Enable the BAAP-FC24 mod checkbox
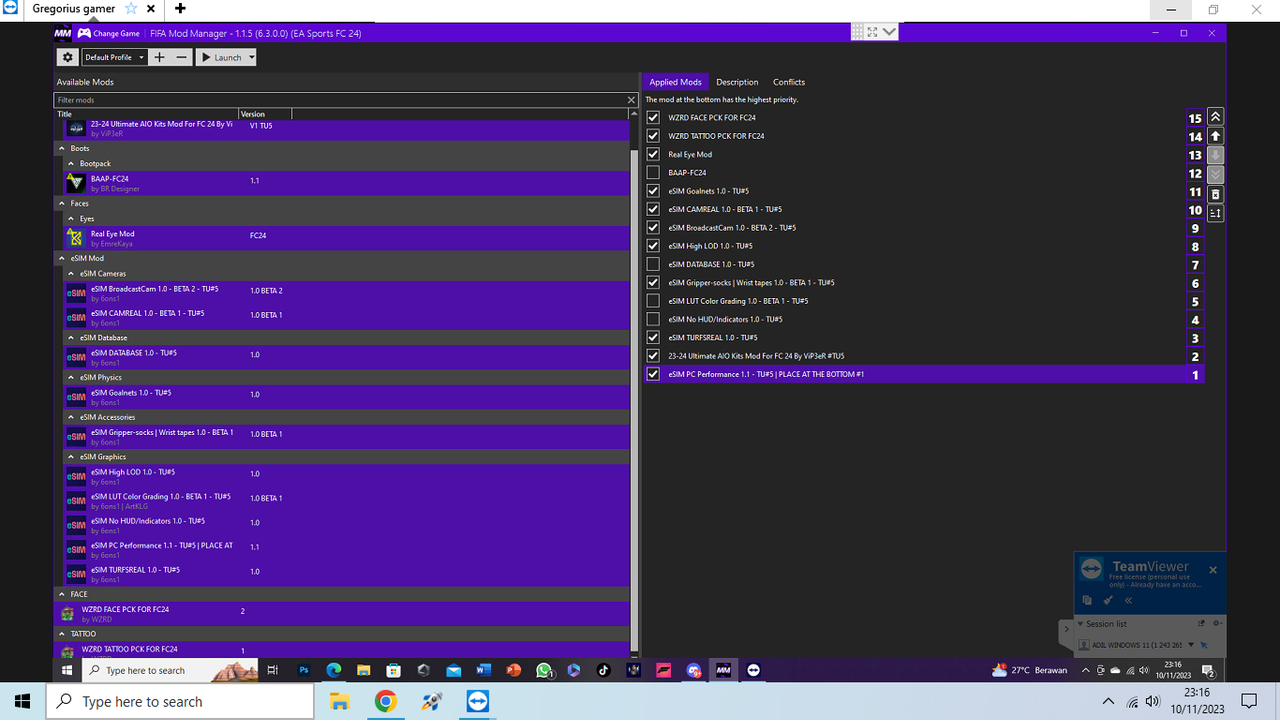This screenshot has height=720, width=1280. coord(653,172)
